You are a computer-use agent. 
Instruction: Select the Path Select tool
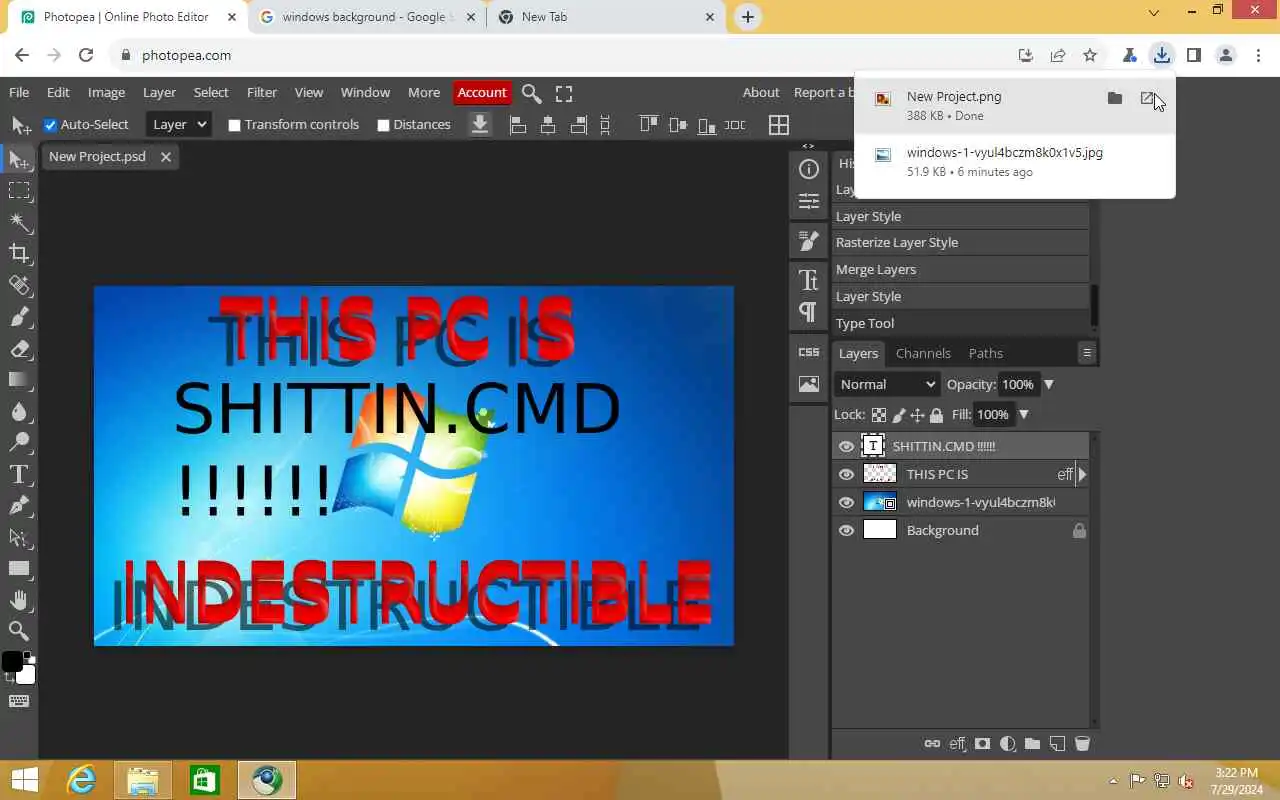(19, 538)
